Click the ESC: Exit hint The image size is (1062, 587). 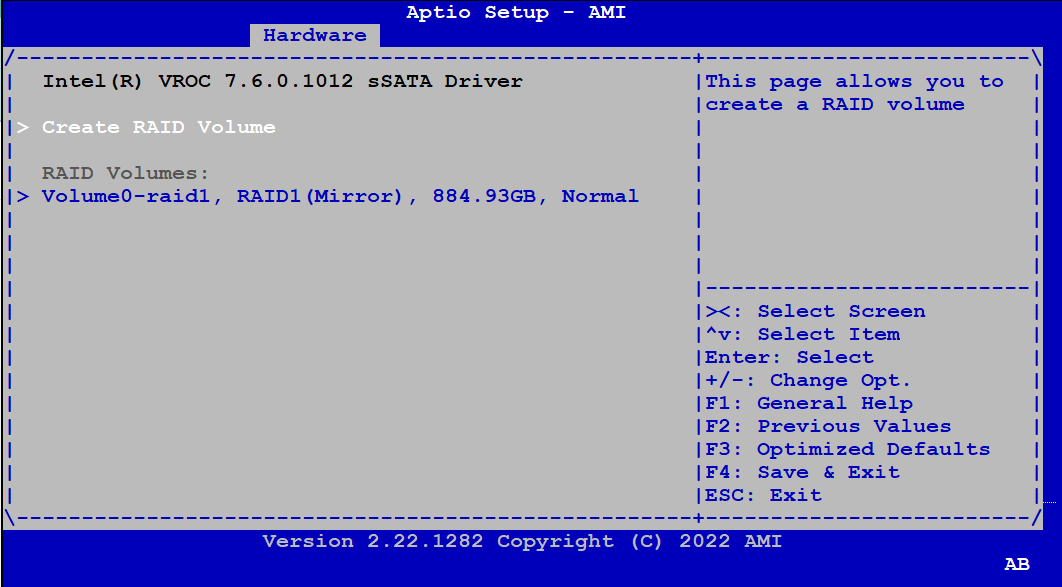763,496
